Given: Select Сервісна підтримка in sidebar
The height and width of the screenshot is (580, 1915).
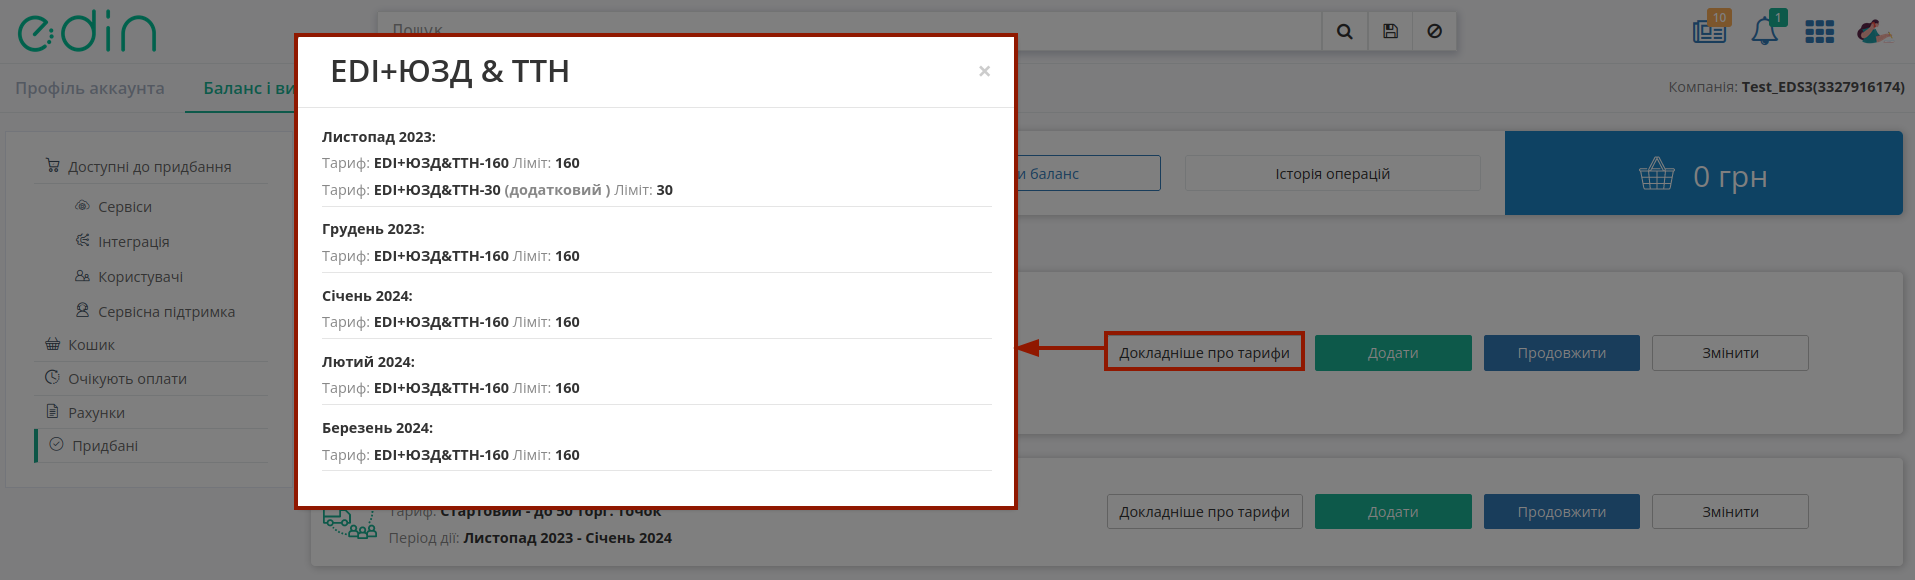Looking at the screenshot, I should coord(166,312).
